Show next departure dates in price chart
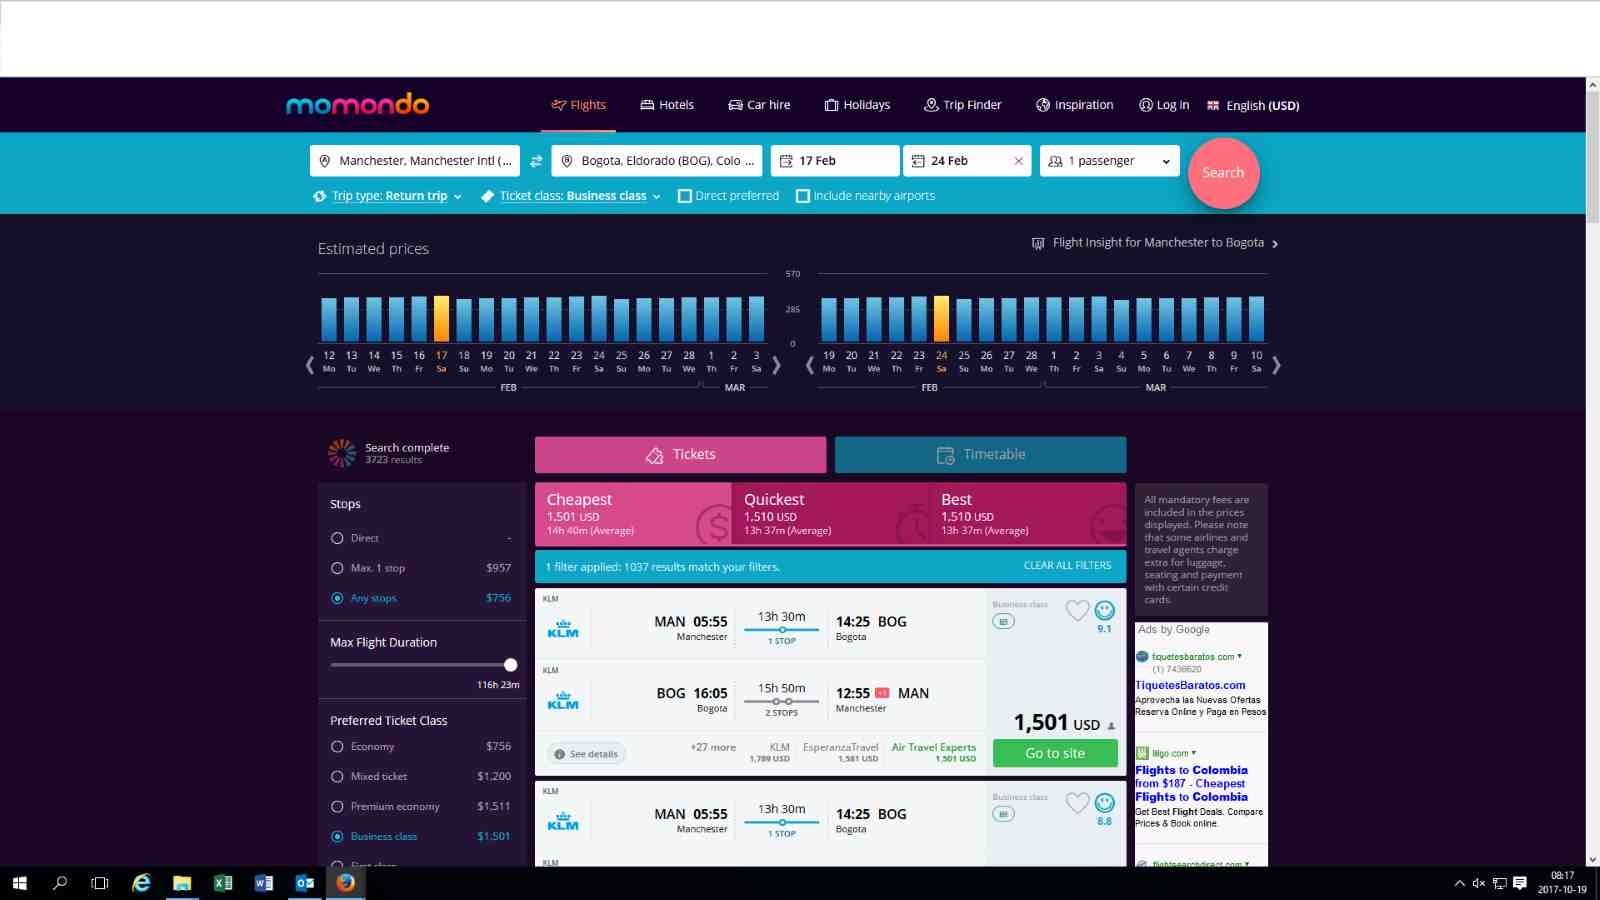 776,366
